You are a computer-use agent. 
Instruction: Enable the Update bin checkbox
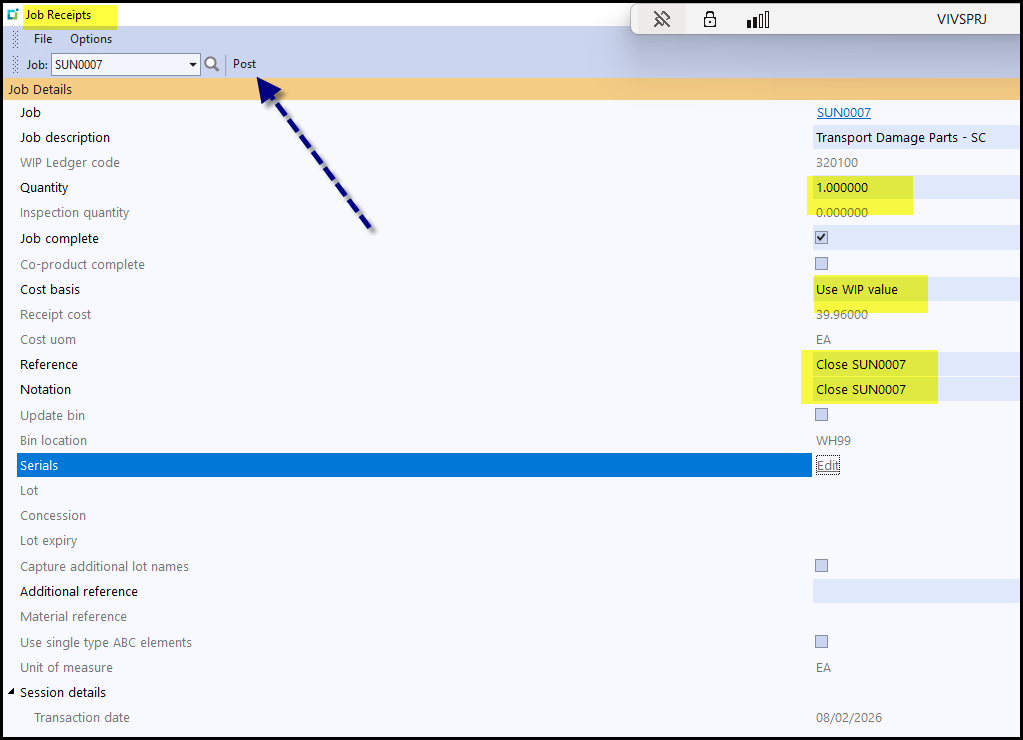coord(822,414)
